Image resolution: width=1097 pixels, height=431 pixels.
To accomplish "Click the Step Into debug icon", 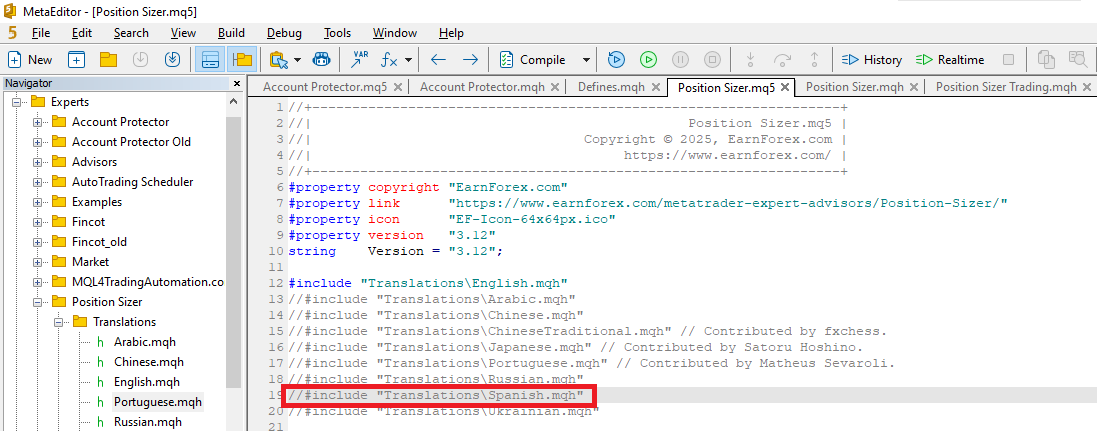I will 750,59.
